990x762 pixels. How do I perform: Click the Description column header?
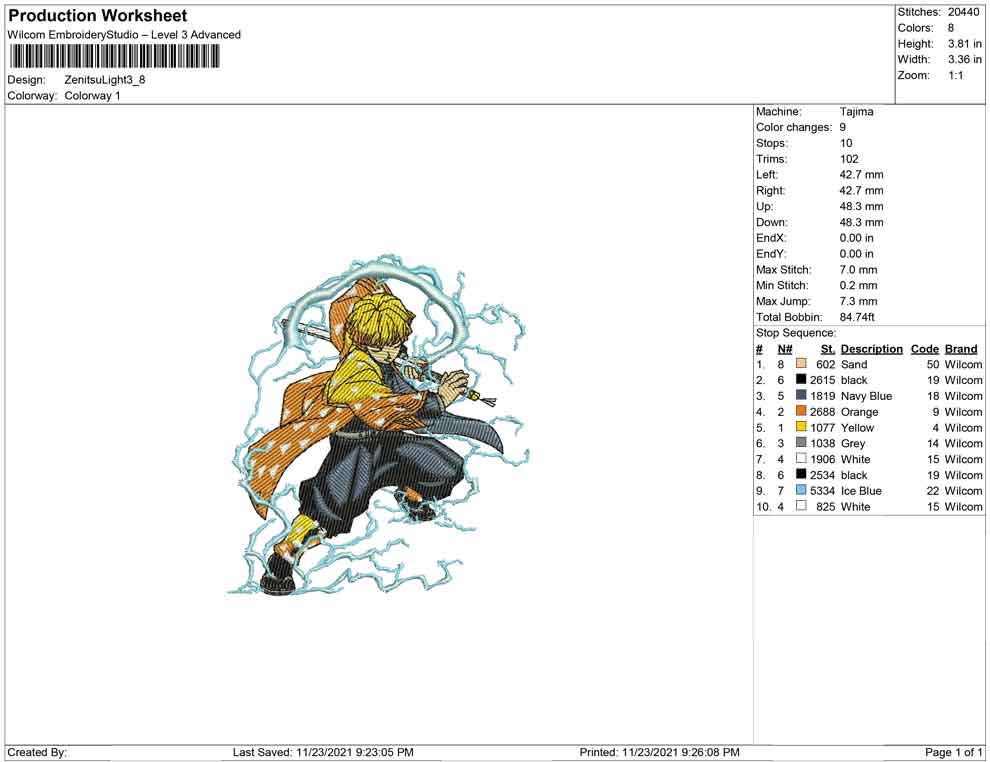[871, 349]
